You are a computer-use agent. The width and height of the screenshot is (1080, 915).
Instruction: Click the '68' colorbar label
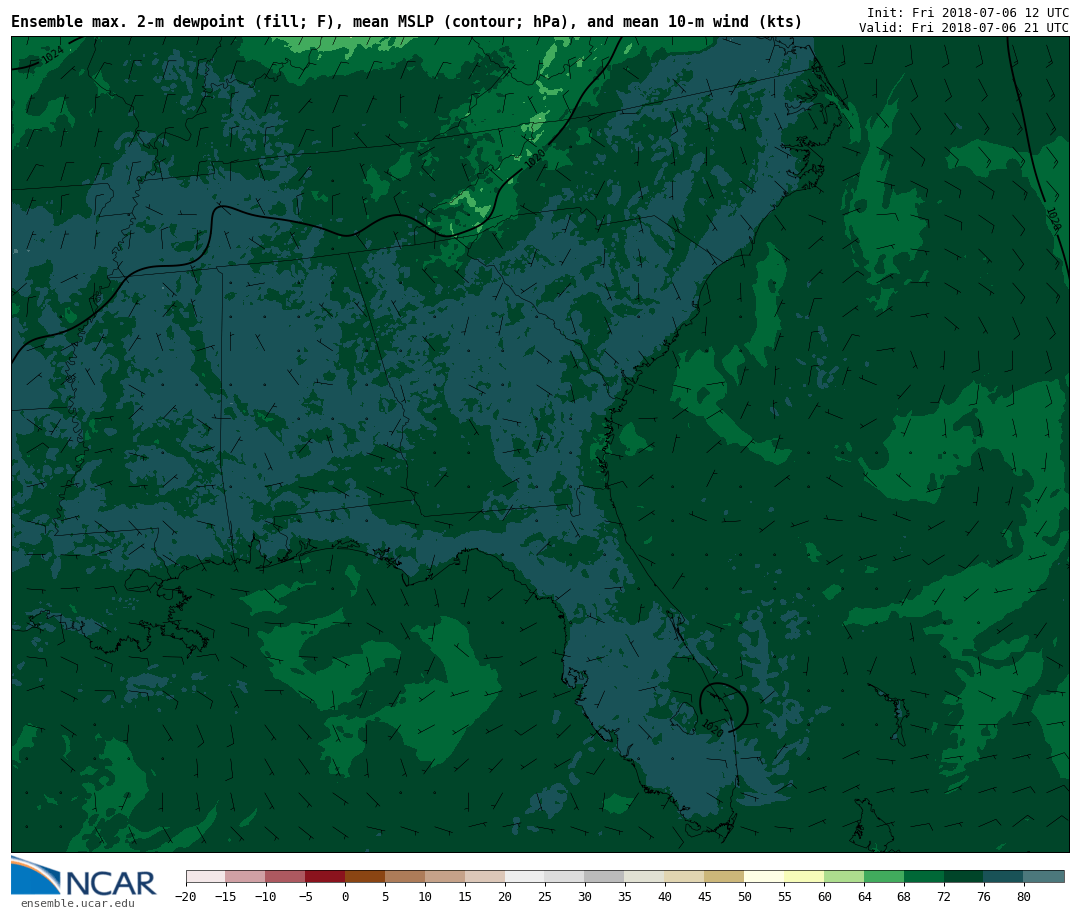tap(905, 896)
